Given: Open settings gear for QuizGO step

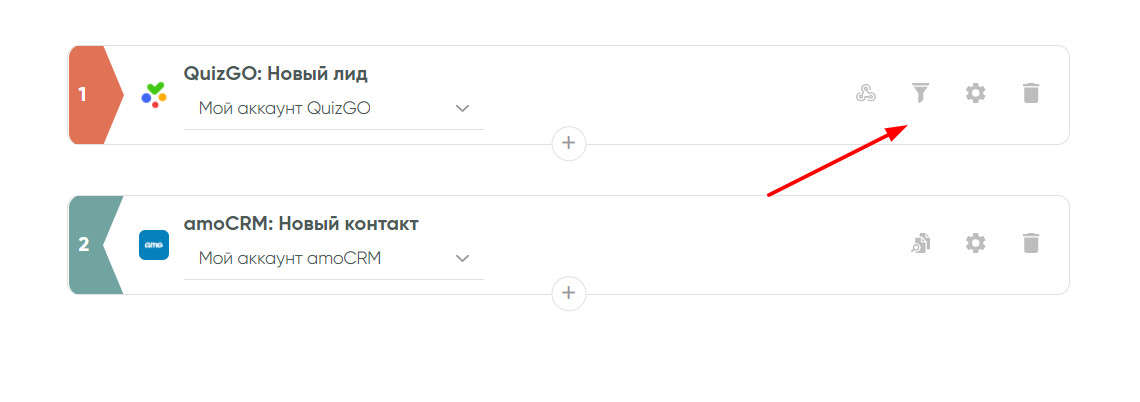Looking at the screenshot, I should [975, 94].
